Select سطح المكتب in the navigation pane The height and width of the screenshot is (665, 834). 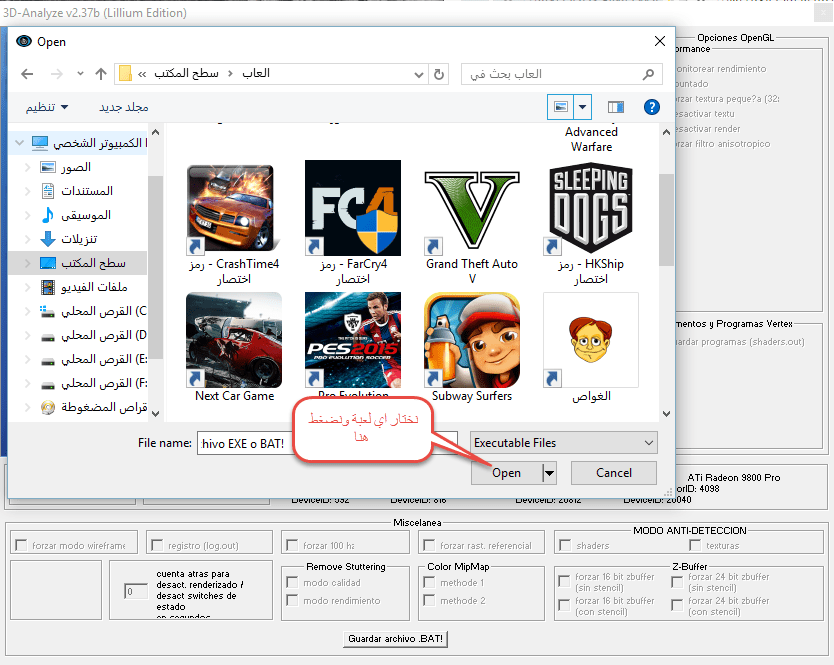93,263
